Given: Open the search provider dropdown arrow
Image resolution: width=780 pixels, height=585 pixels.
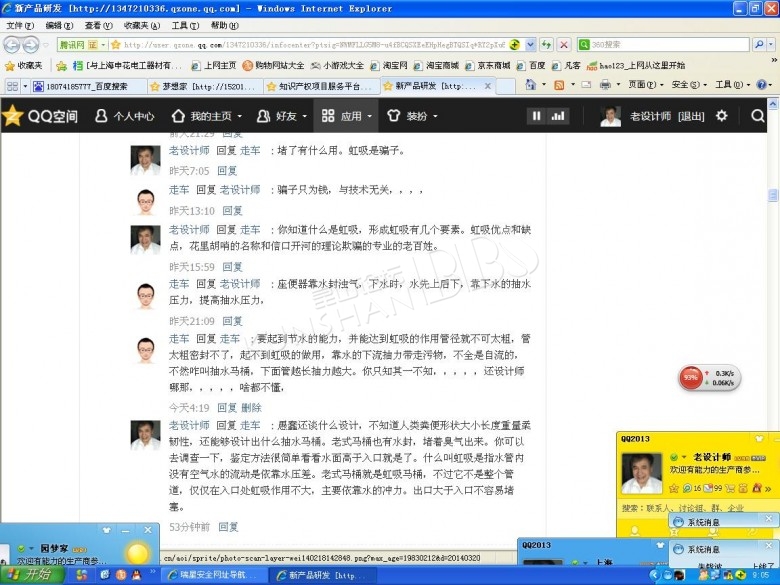Looking at the screenshot, I should (x=771, y=45).
